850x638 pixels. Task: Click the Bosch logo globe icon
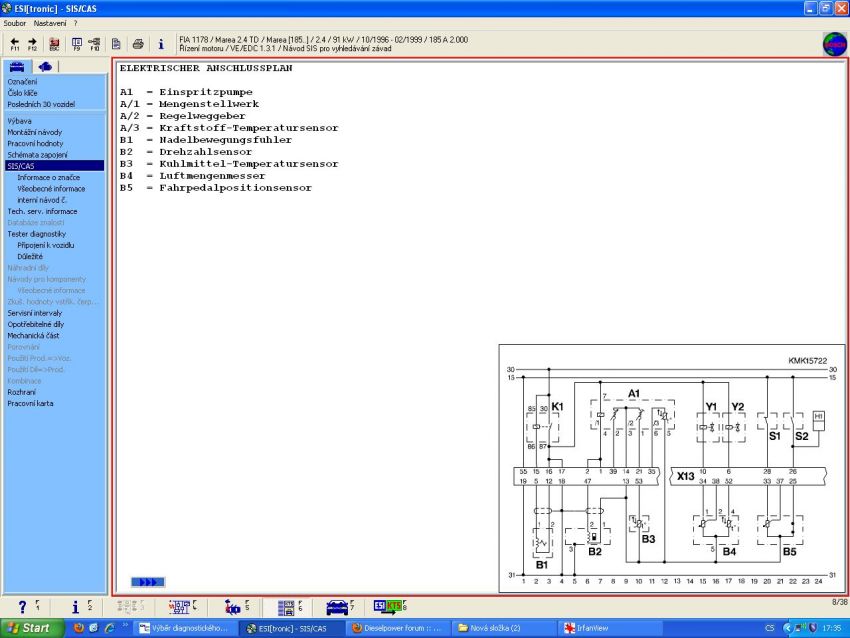[x=835, y=44]
